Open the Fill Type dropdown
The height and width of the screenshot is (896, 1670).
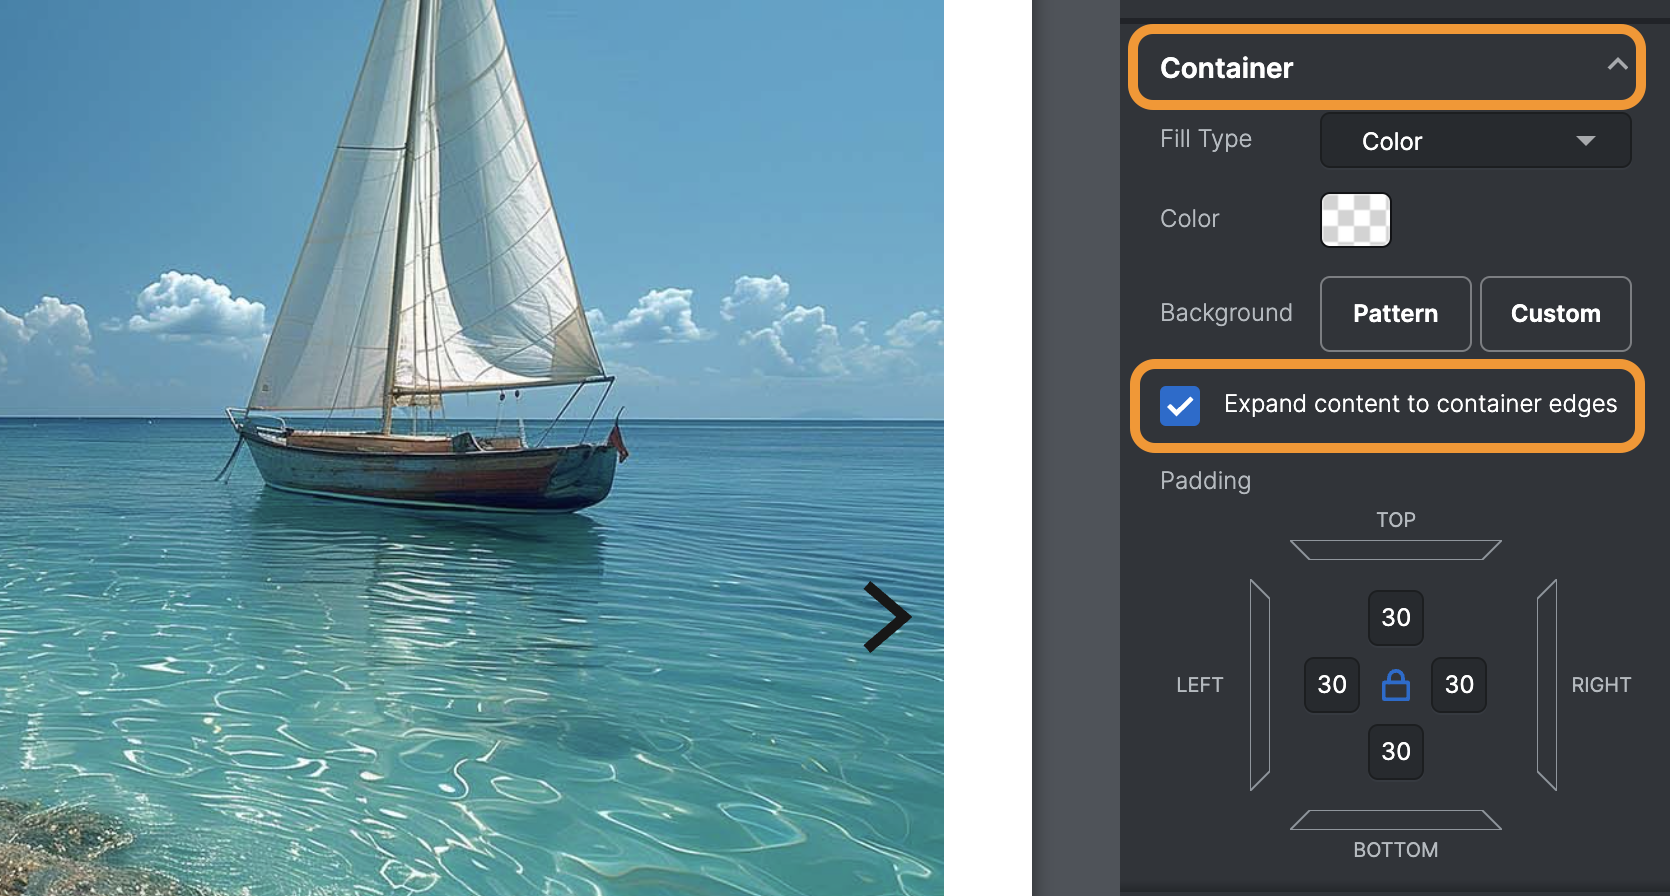[x=1475, y=140]
